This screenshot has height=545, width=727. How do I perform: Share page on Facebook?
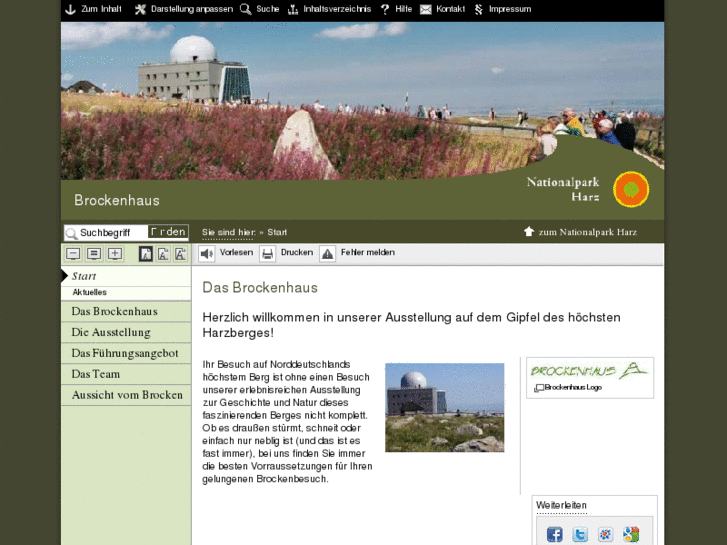click(x=555, y=534)
